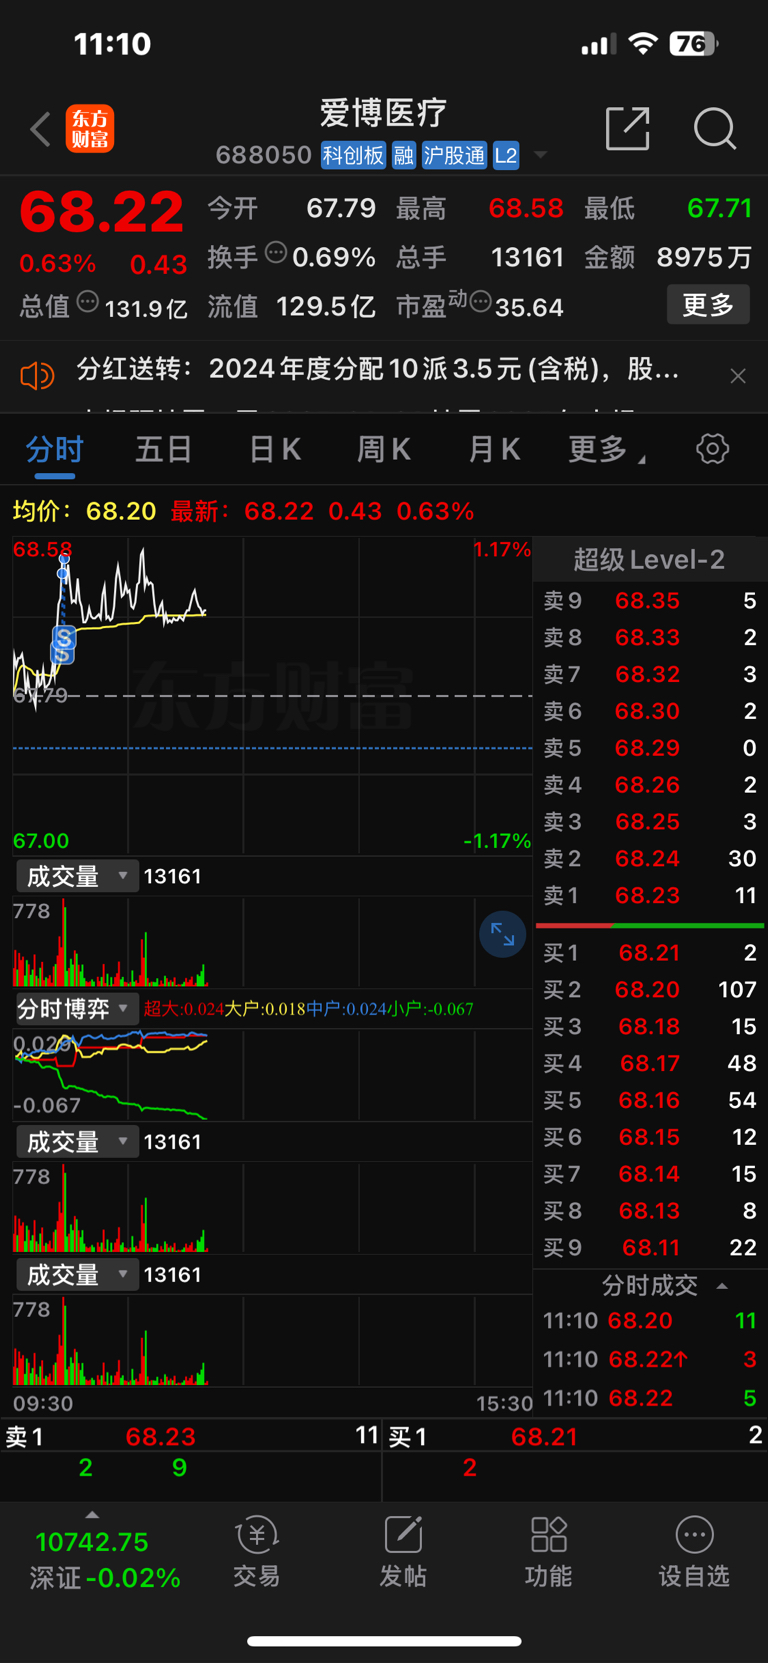The width and height of the screenshot is (768, 1663).
Task: Tap the info icon next to 换手
Action: click(x=276, y=253)
